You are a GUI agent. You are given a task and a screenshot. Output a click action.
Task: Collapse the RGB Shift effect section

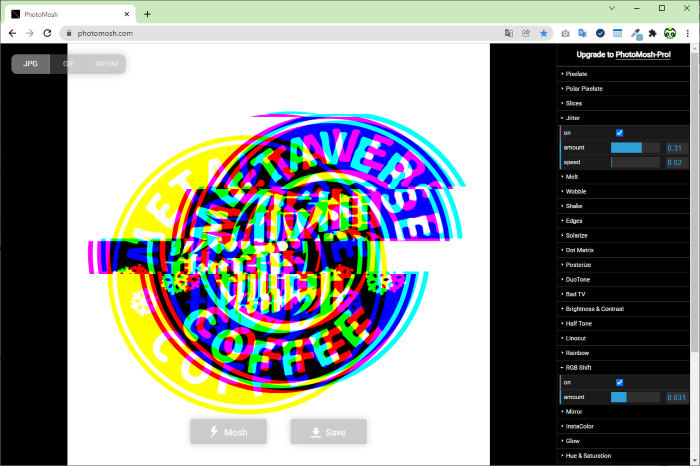pos(624,367)
